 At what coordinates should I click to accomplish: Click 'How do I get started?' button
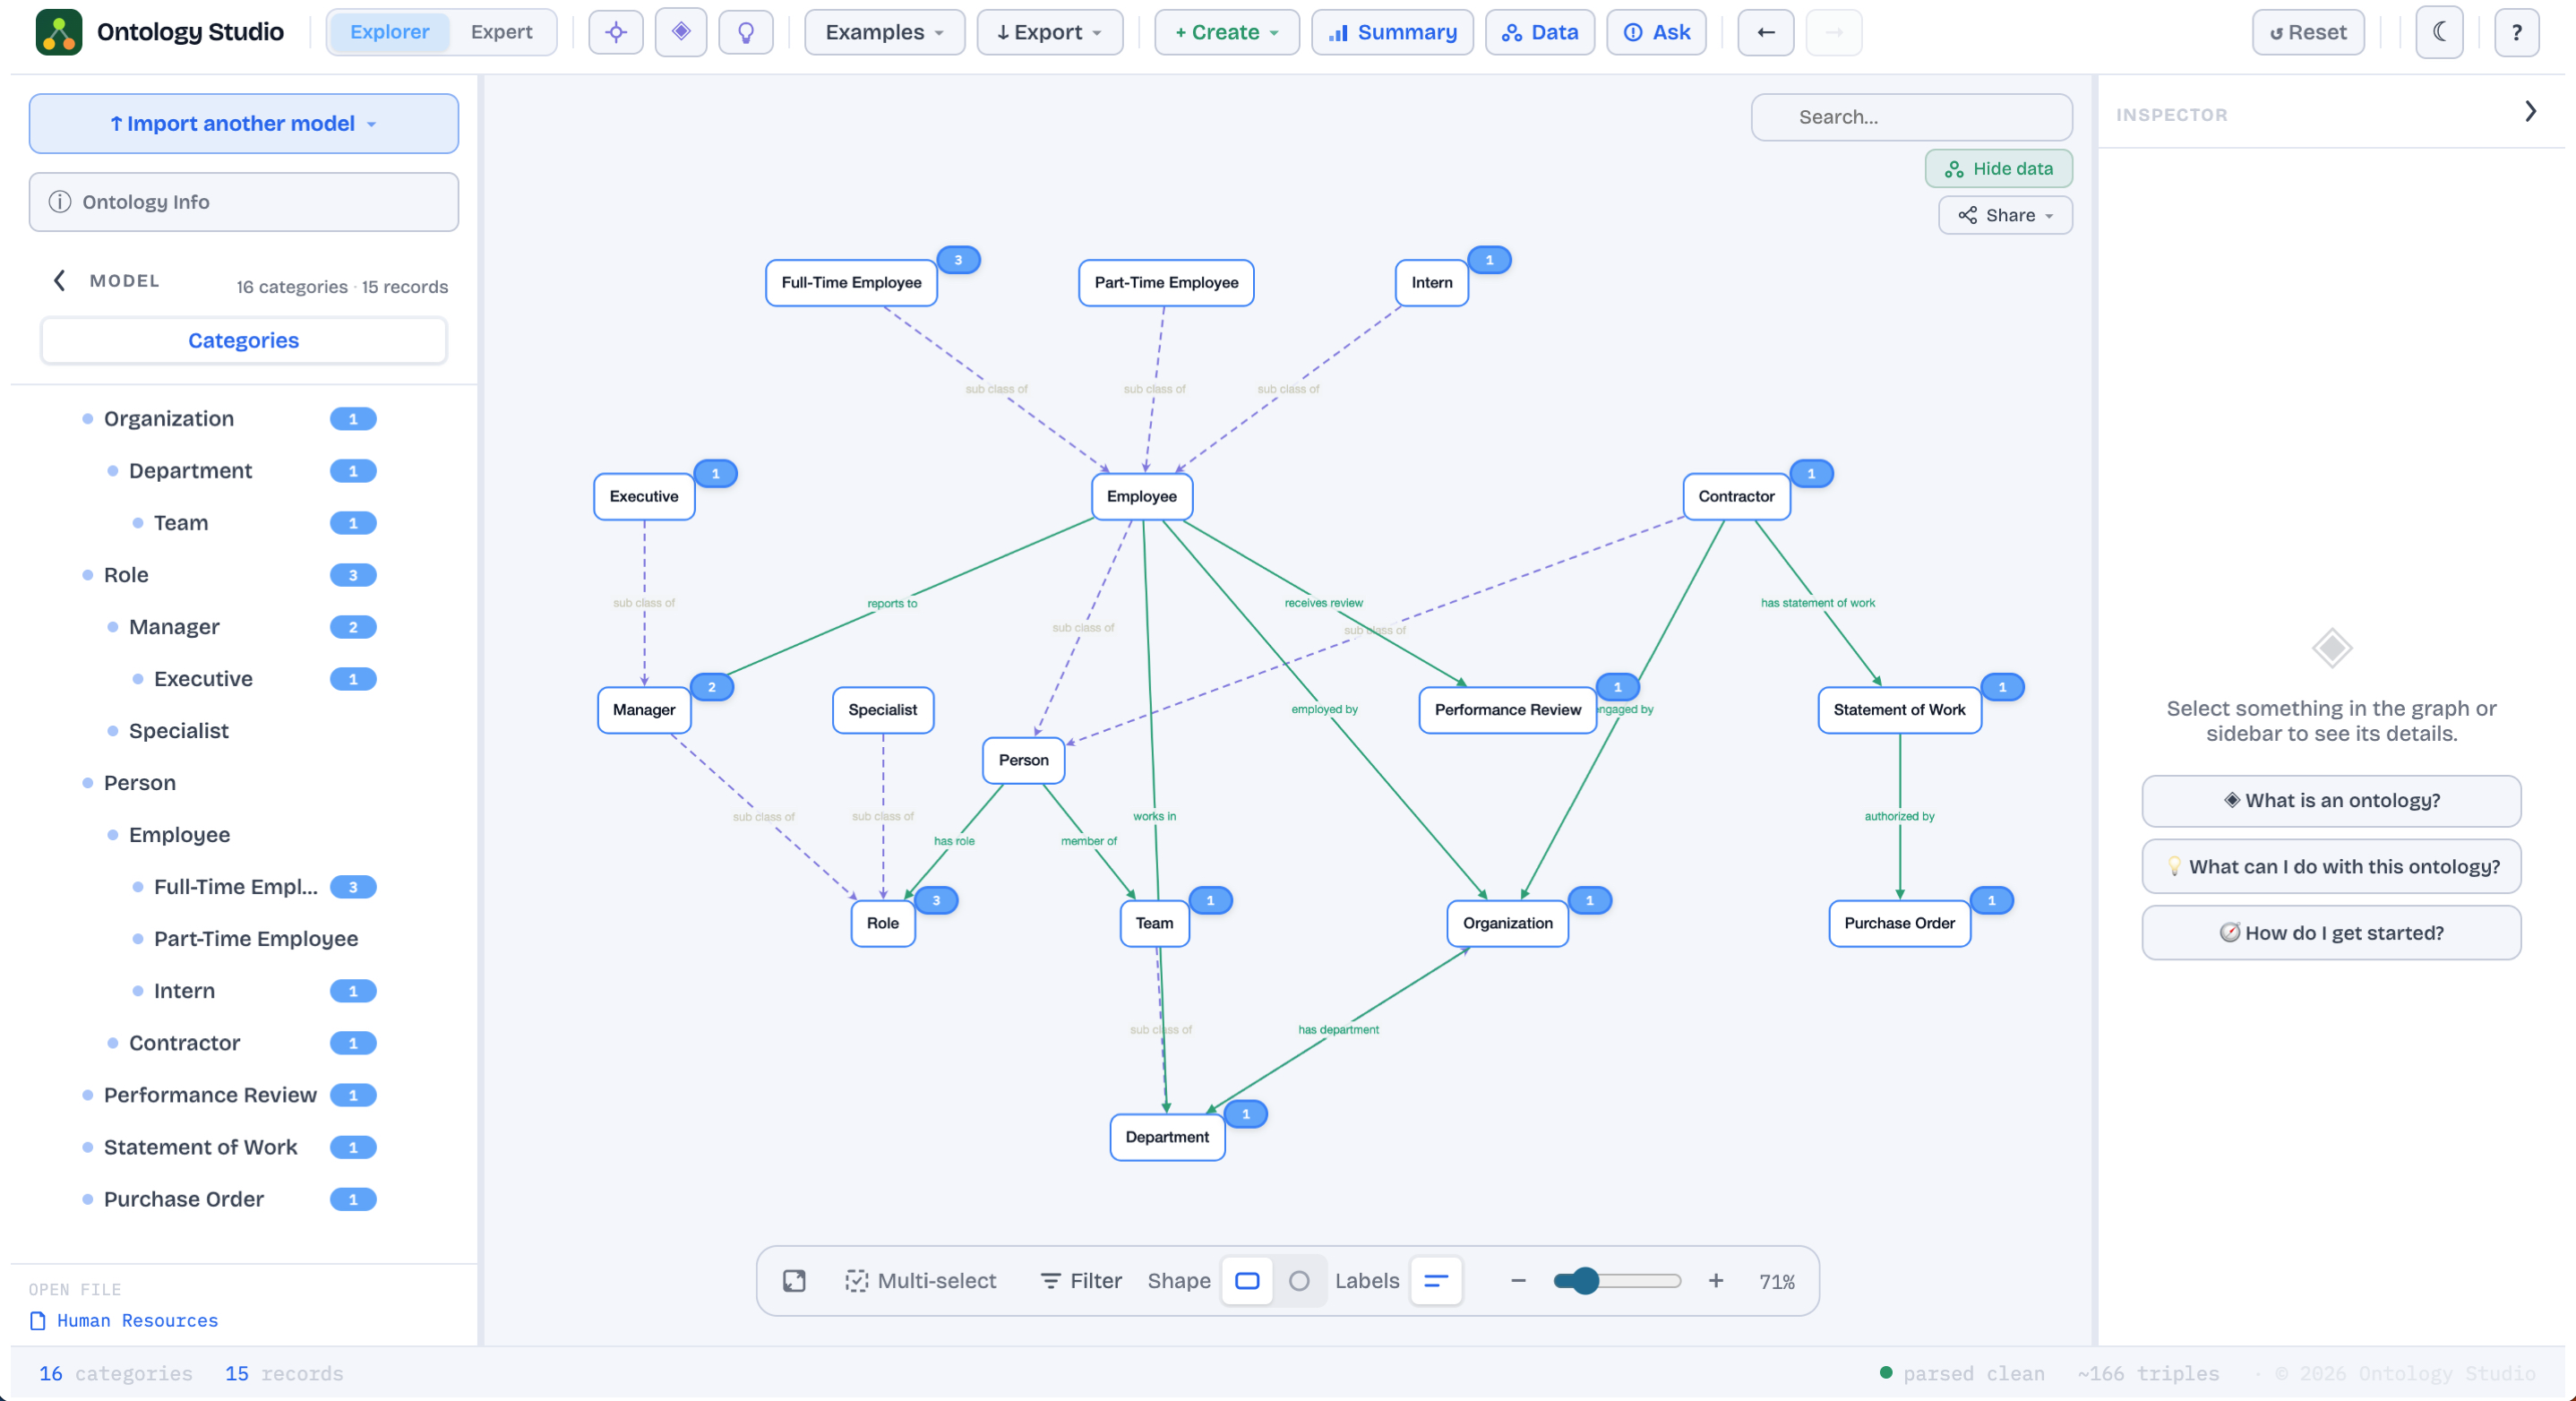pos(2330,933)
